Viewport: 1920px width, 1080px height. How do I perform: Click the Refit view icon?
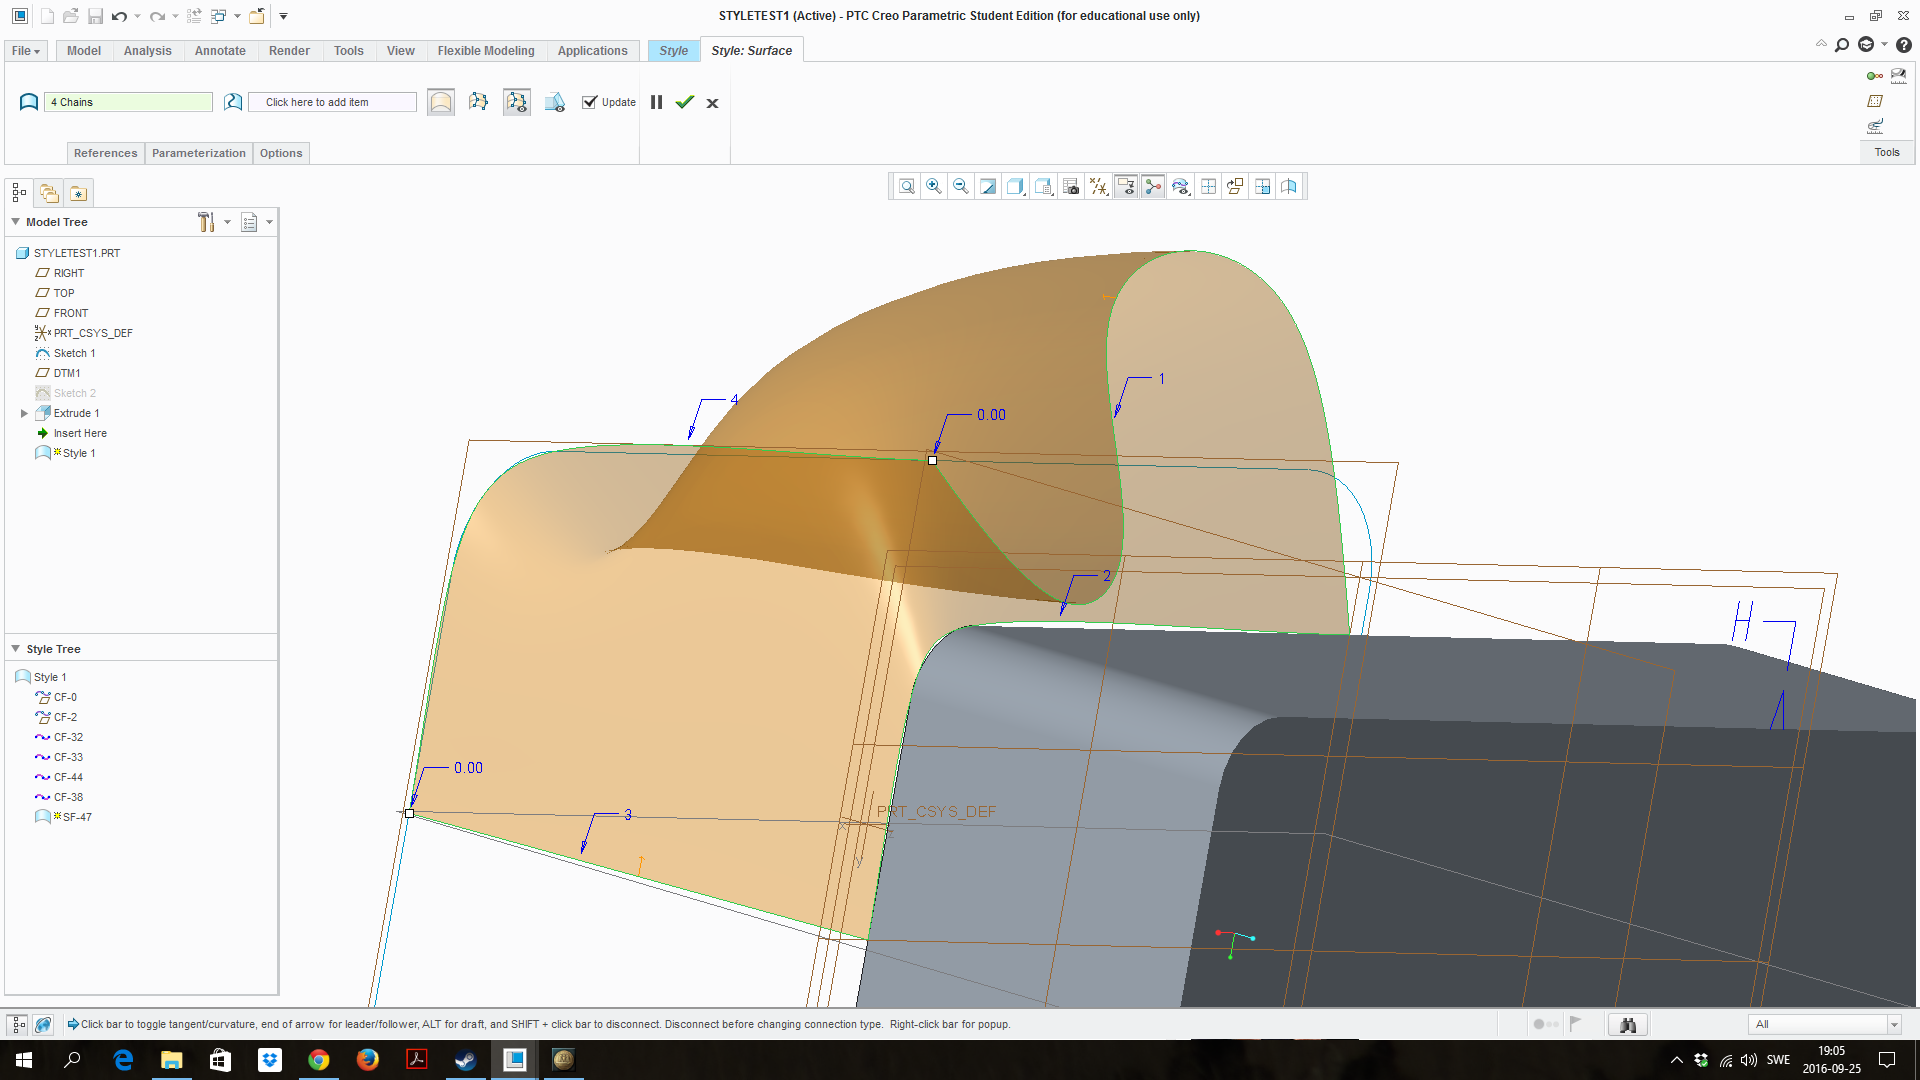906,187
